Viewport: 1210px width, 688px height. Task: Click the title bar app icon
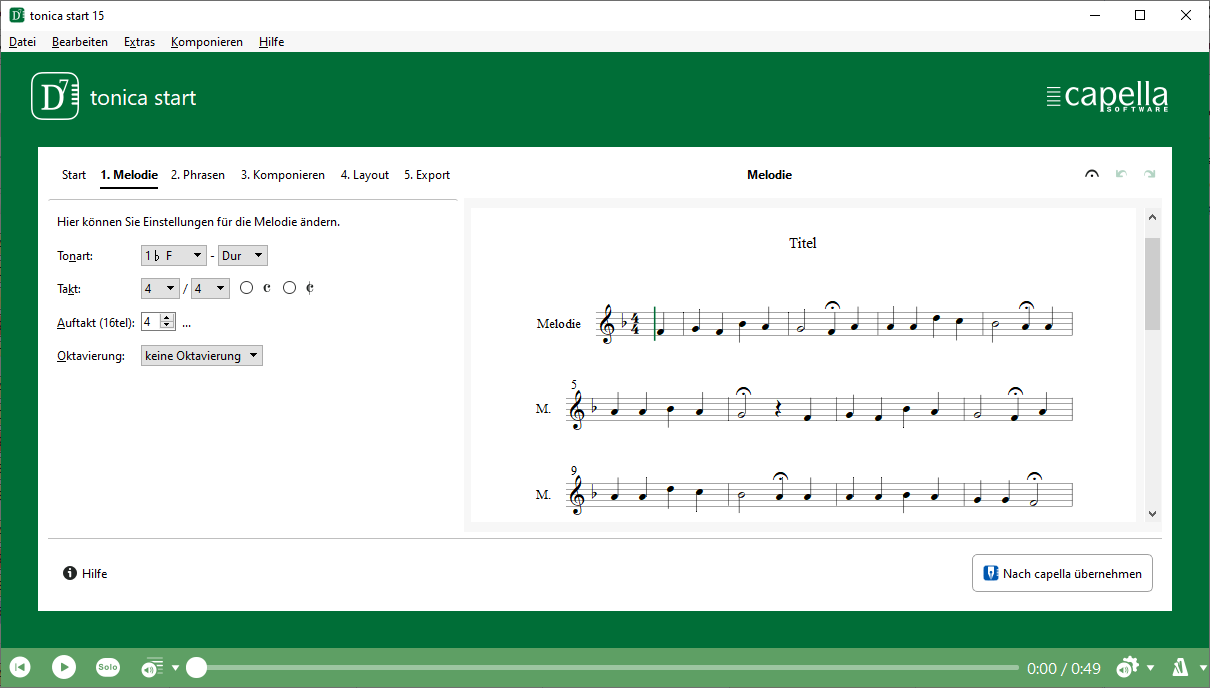(17, 16)
